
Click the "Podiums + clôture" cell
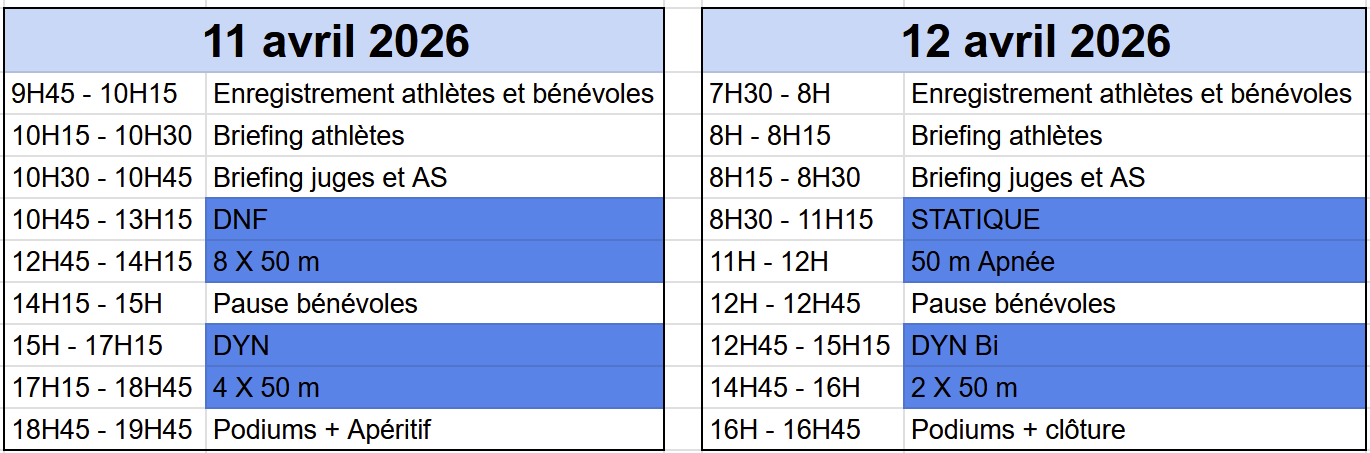click(x=1133, y=430)
